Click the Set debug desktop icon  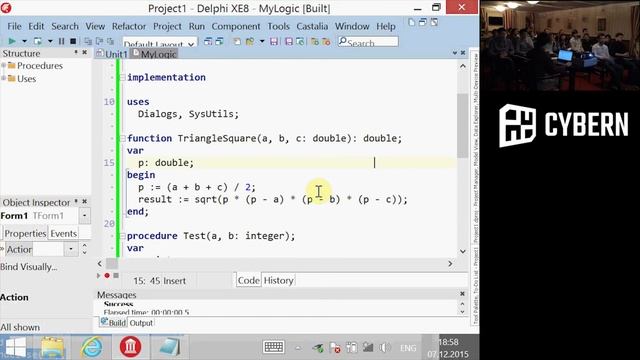point(219,41)
